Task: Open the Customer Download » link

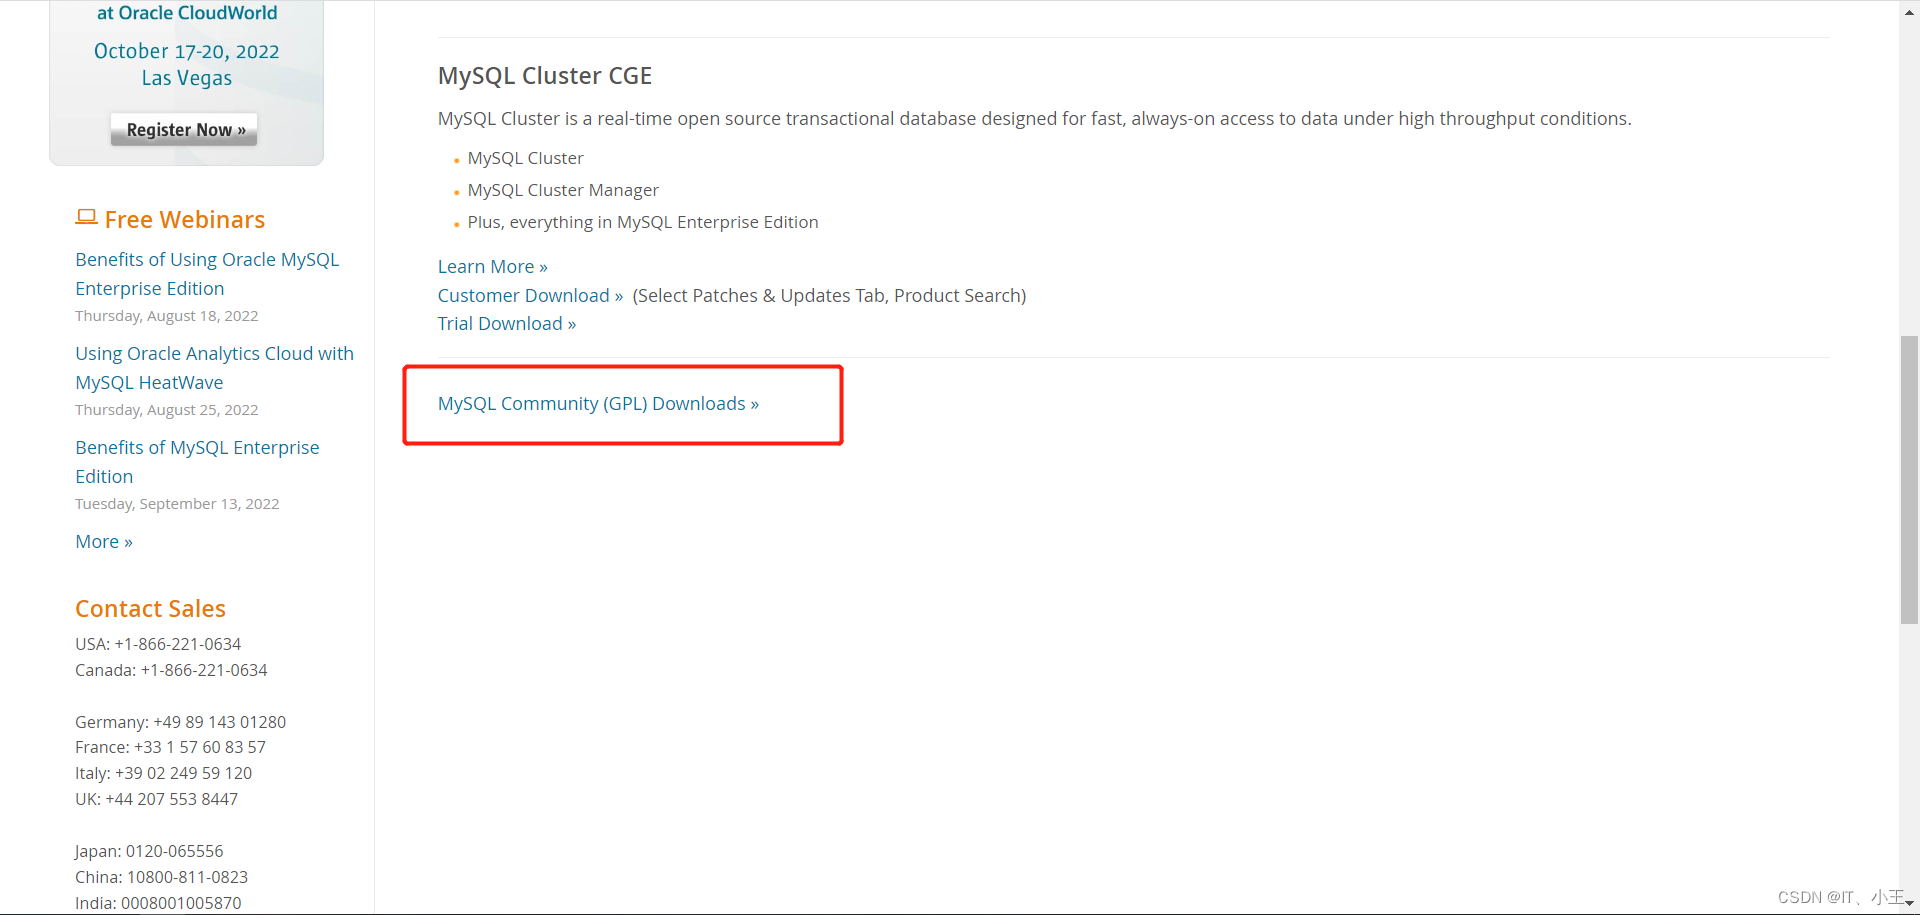Action: coord(531,296)
